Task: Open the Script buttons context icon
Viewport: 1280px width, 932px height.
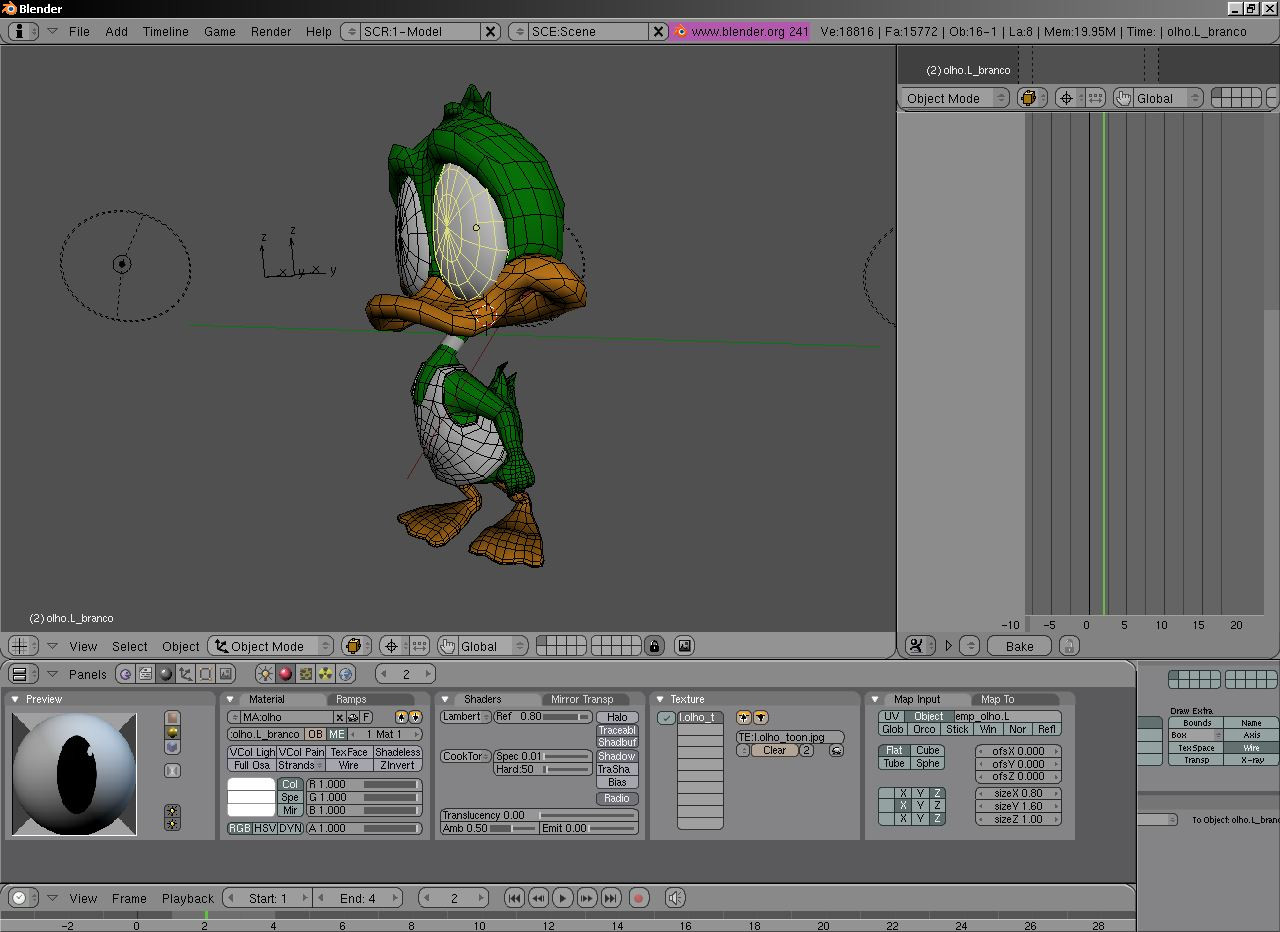Action: coord(145,674)
